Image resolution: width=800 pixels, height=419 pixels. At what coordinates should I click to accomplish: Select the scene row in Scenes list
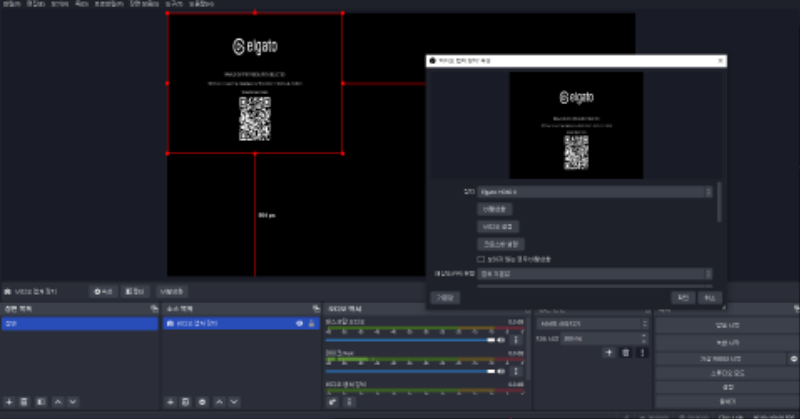coord(80,324)
